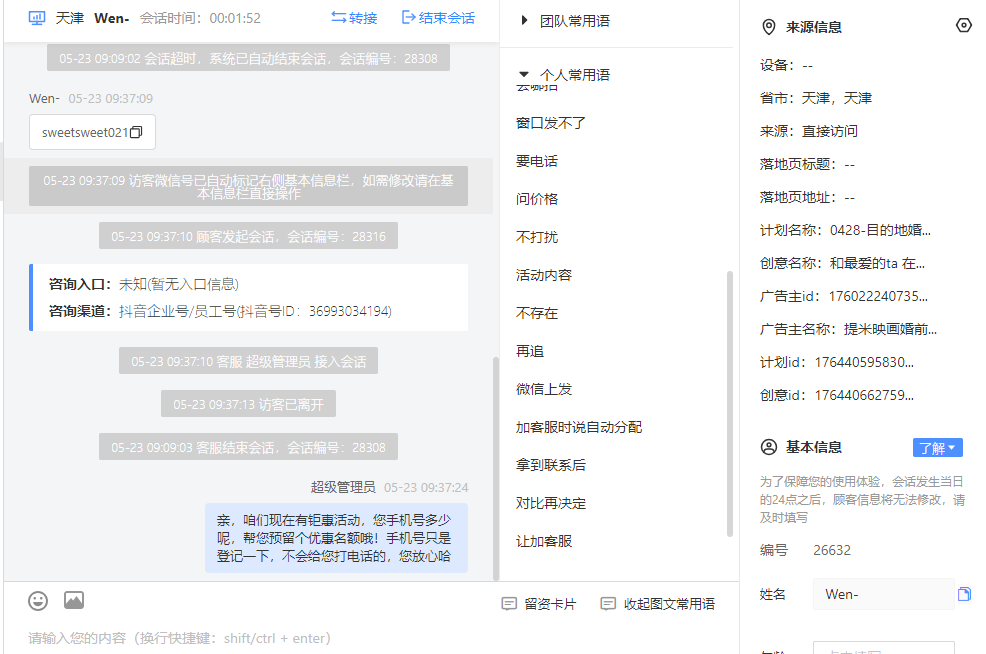Screen dimensions: 986x654
Task: Click the 广告主名称 提米映画 entry
Action: click(848, 330)
